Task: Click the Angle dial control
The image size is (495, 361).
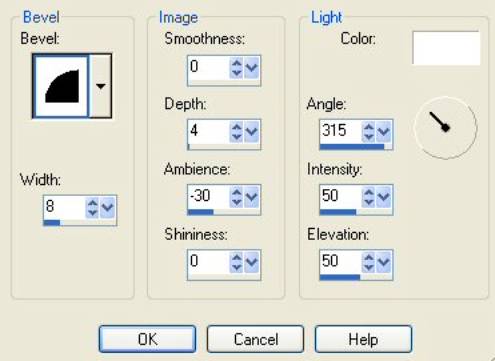Action: [446, 128]
